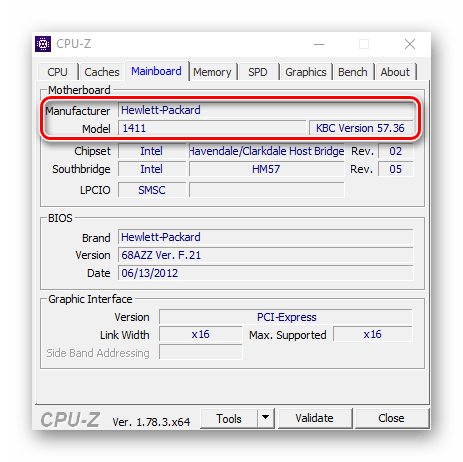Click the Manufacturer label
The height and width of the screenshot is (462, 463).
point(78,111)
